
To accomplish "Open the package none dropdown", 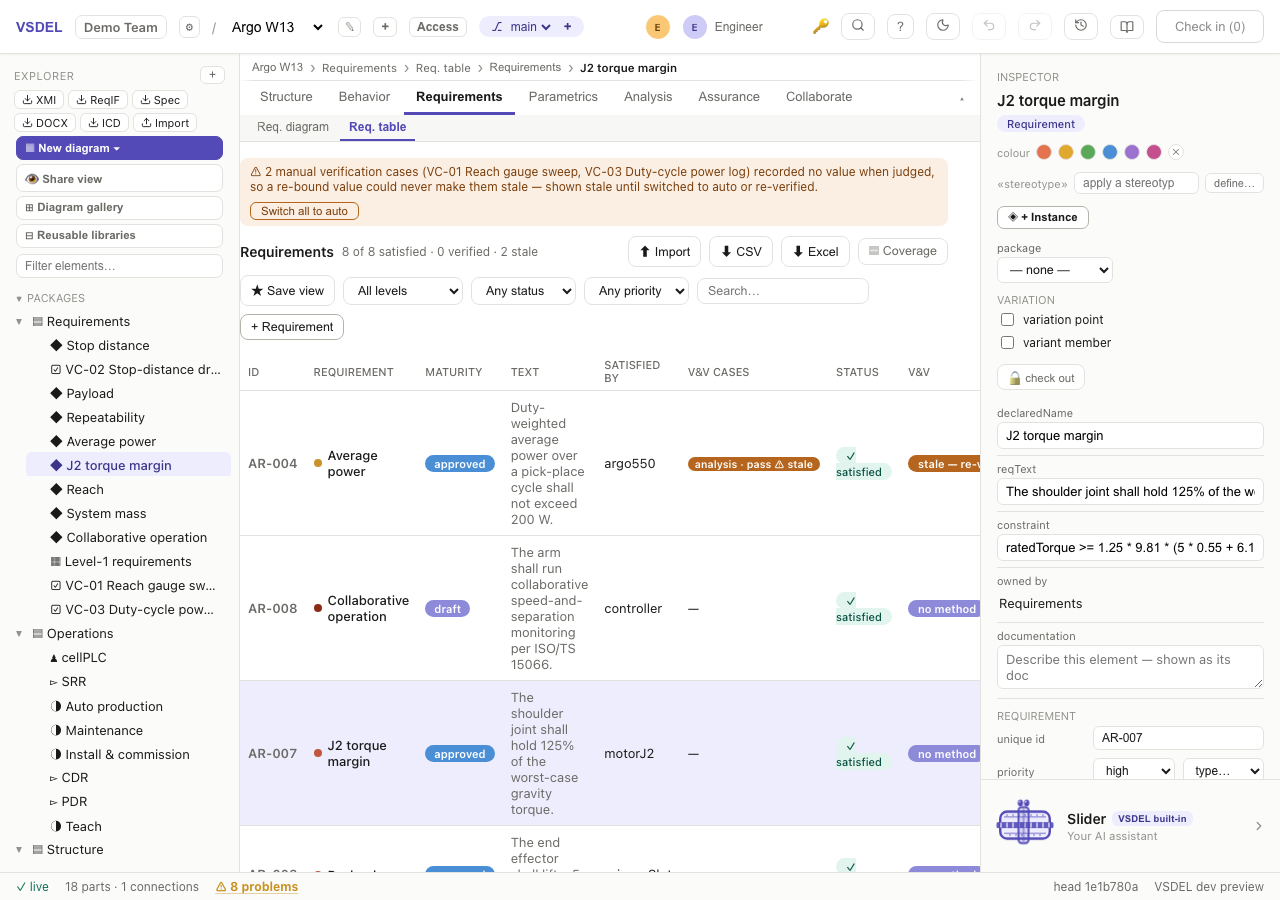I will pyautogui.click(x=1055, y=270).
